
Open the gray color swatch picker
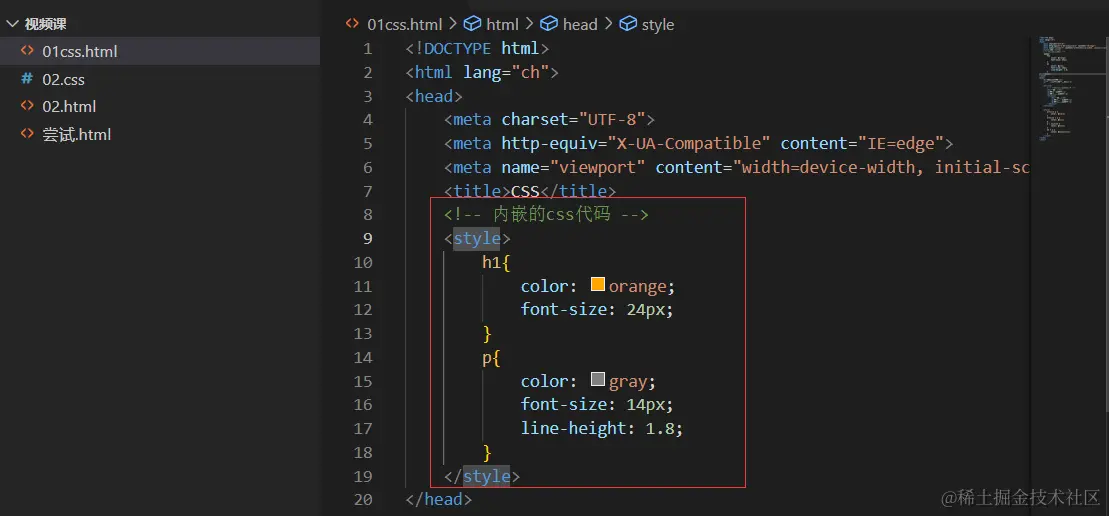[598, 379]
